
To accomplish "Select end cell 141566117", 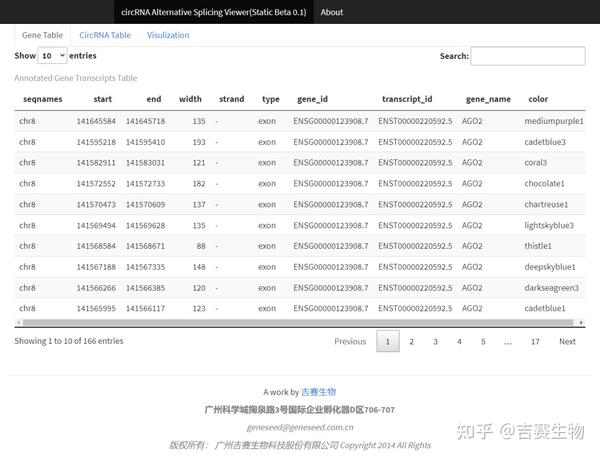I will (145, 308).
